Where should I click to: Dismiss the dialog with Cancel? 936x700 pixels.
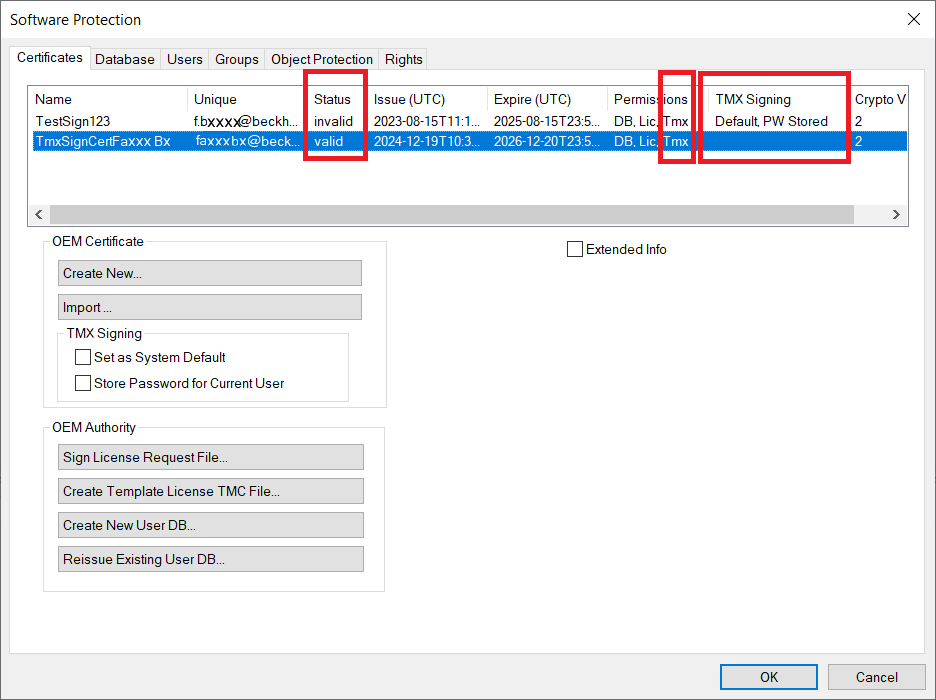point(876,677)
